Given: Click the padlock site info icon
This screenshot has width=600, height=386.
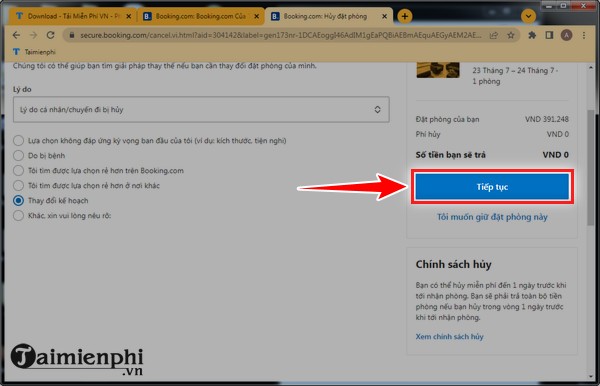Looking at the screenshot, I should tap(72, 35).
